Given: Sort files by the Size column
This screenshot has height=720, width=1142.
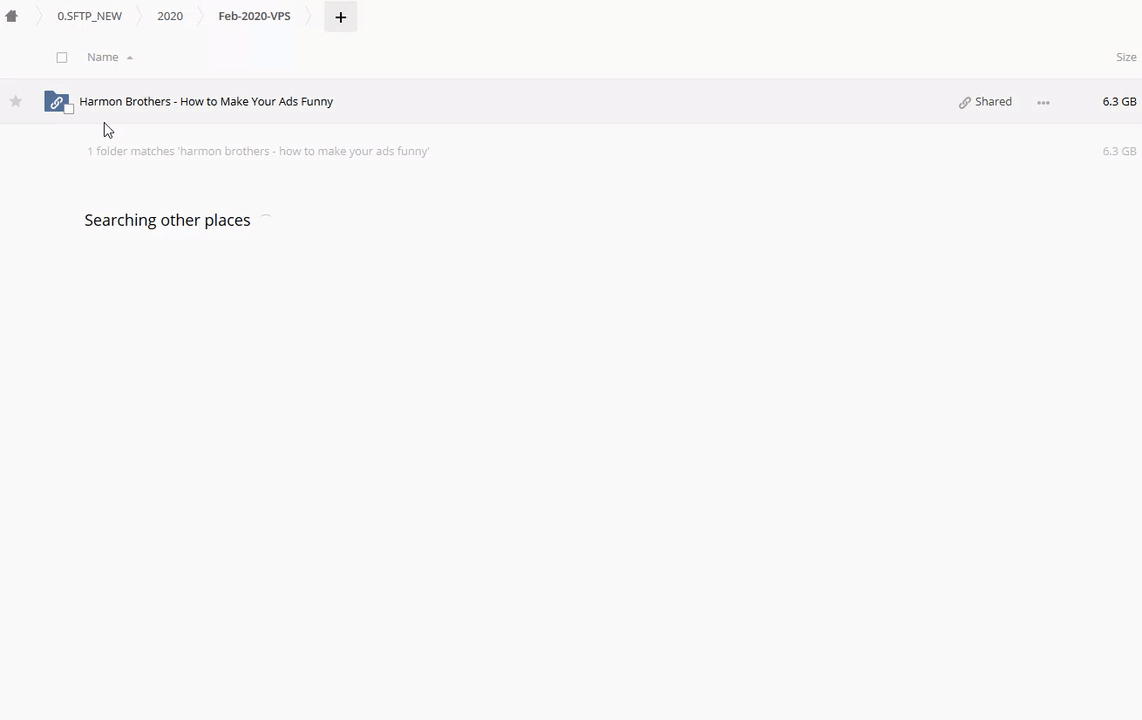Looking at the screenshot, I should (x=1126, y=57).
